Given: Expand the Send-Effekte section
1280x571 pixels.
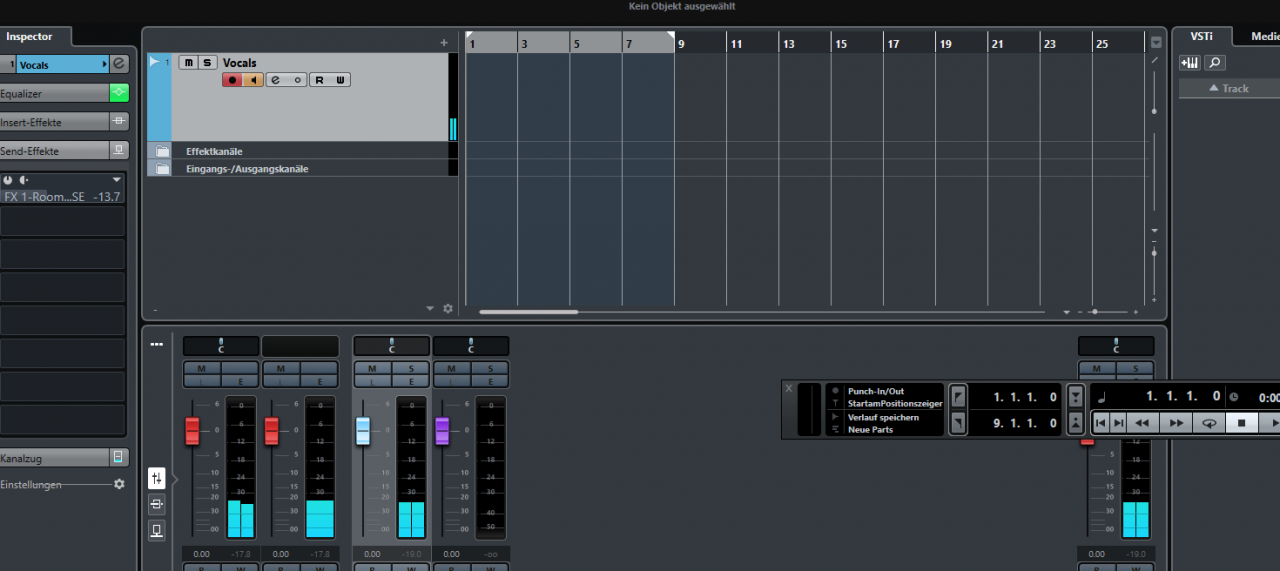Looking at the screenshot, I should point(54,151).
